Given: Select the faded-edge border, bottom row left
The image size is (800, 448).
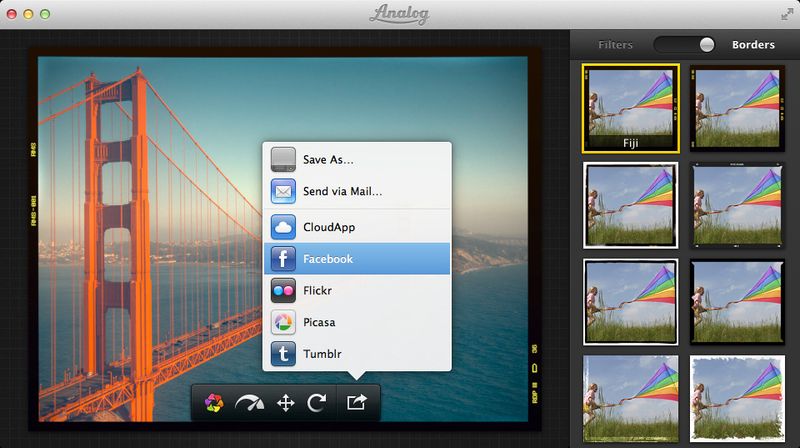Looking at the screenshot, I should pyautogui.click(x=631, y=399).
